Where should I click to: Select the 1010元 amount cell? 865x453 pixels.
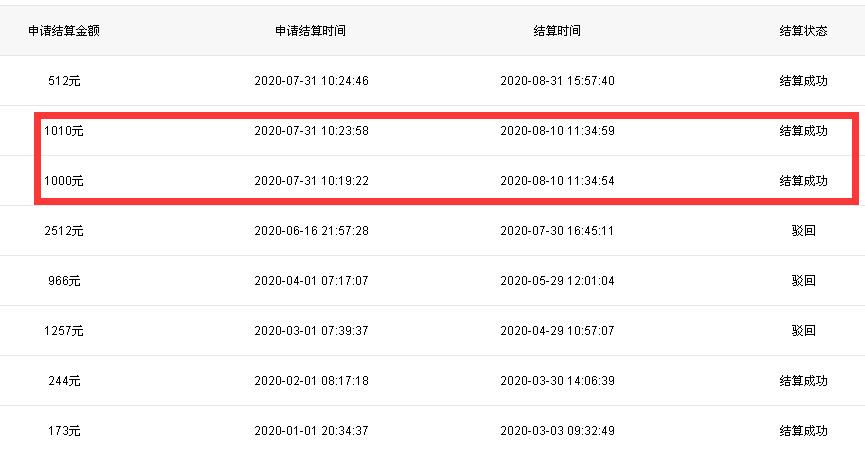coord(64,131)
